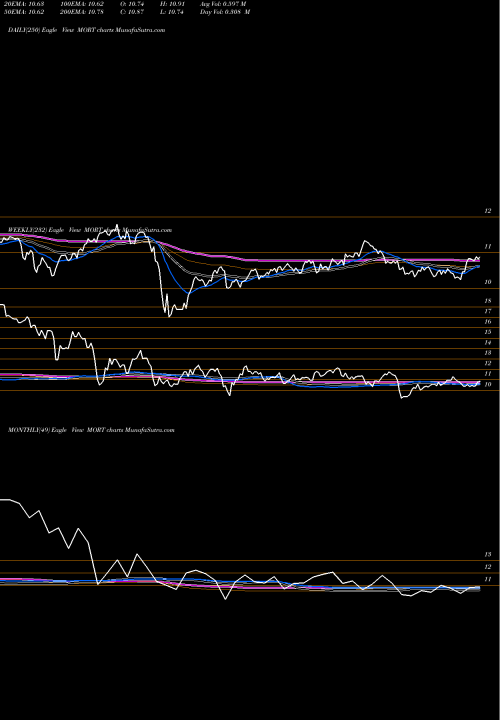The image size is (500, 720).
Task: Click the H: 10.91 high price
Action: click(172, 4)
